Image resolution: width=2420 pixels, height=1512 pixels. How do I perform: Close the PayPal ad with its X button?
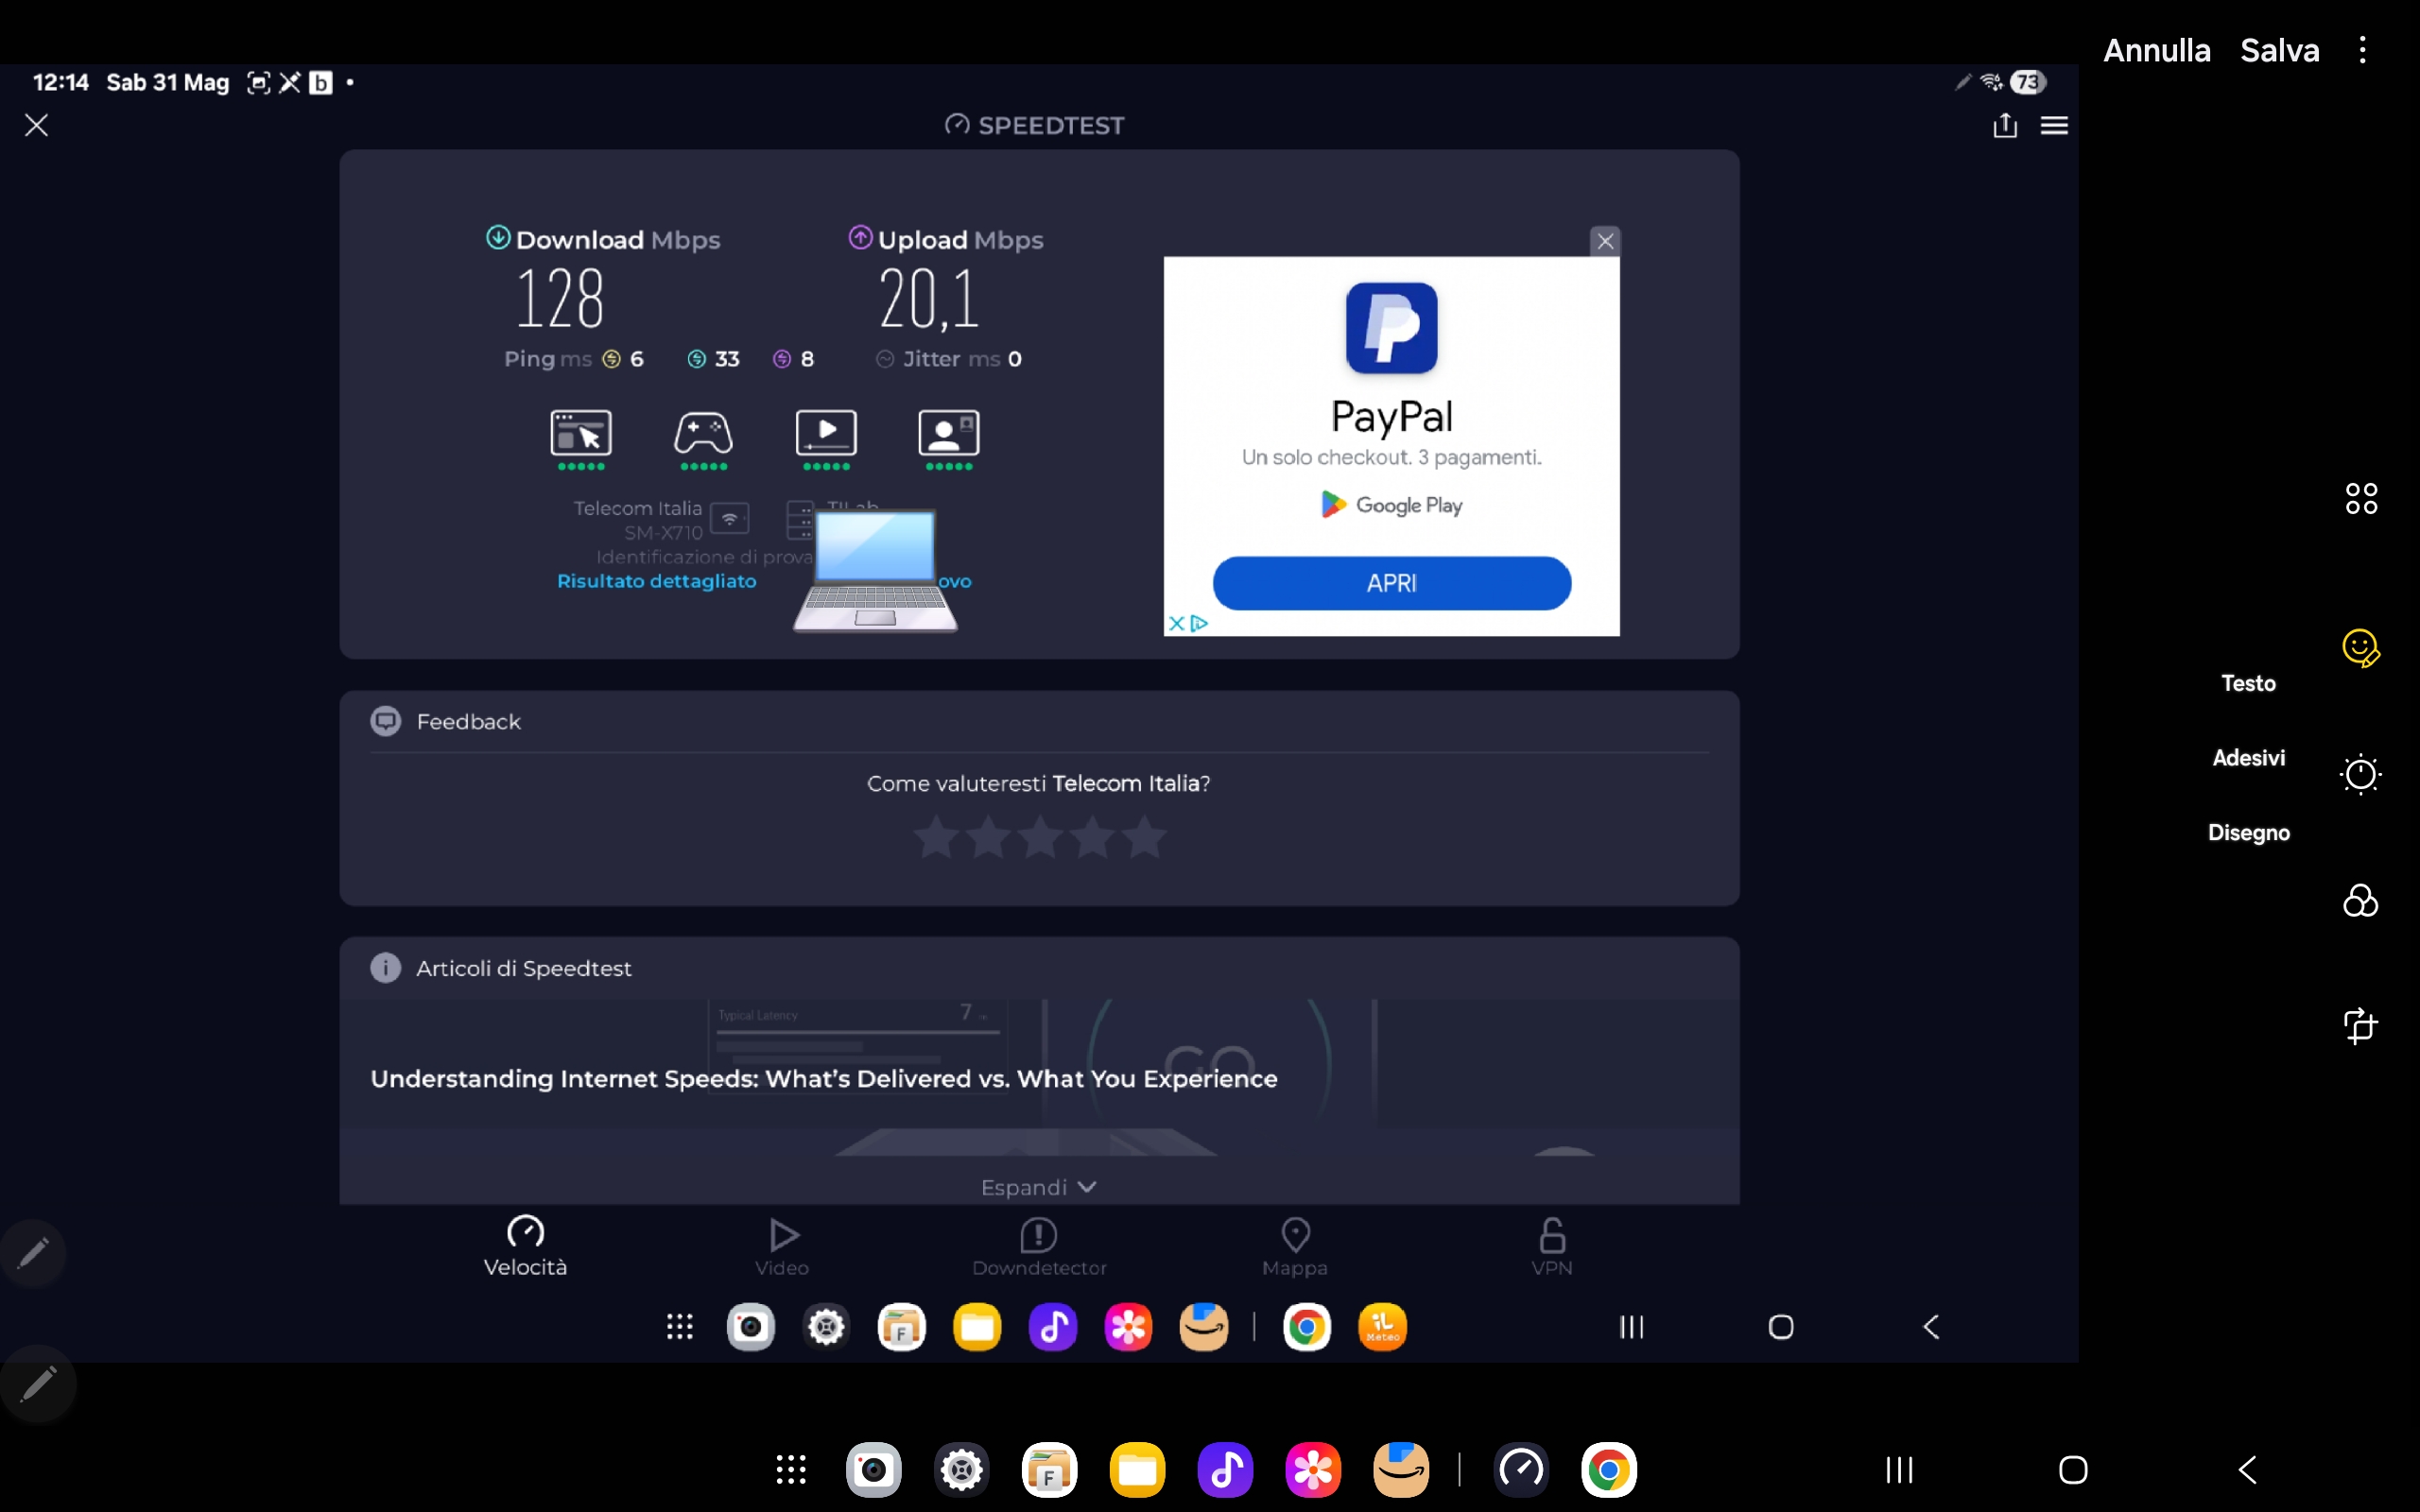coord(1605,241)
